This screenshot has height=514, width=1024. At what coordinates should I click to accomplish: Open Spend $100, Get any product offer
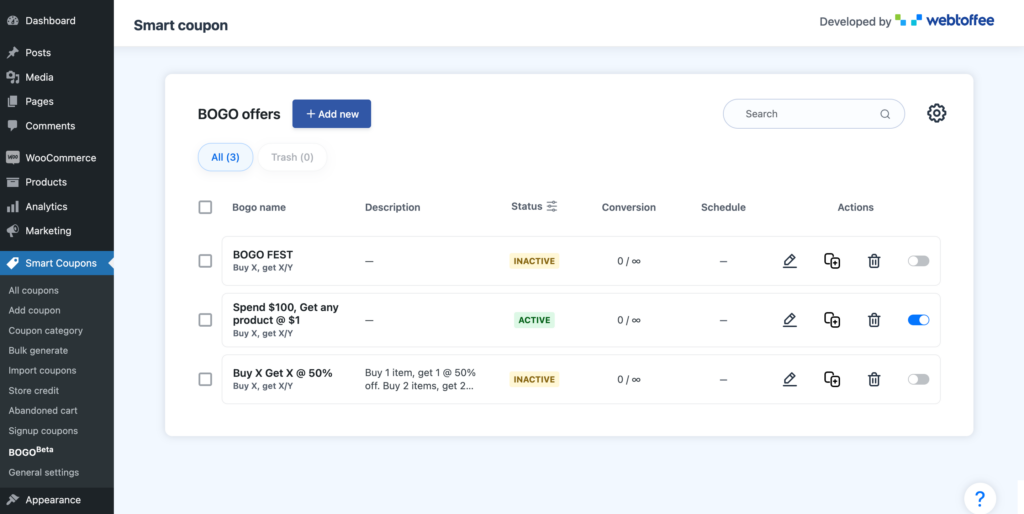tap(286, 313)
